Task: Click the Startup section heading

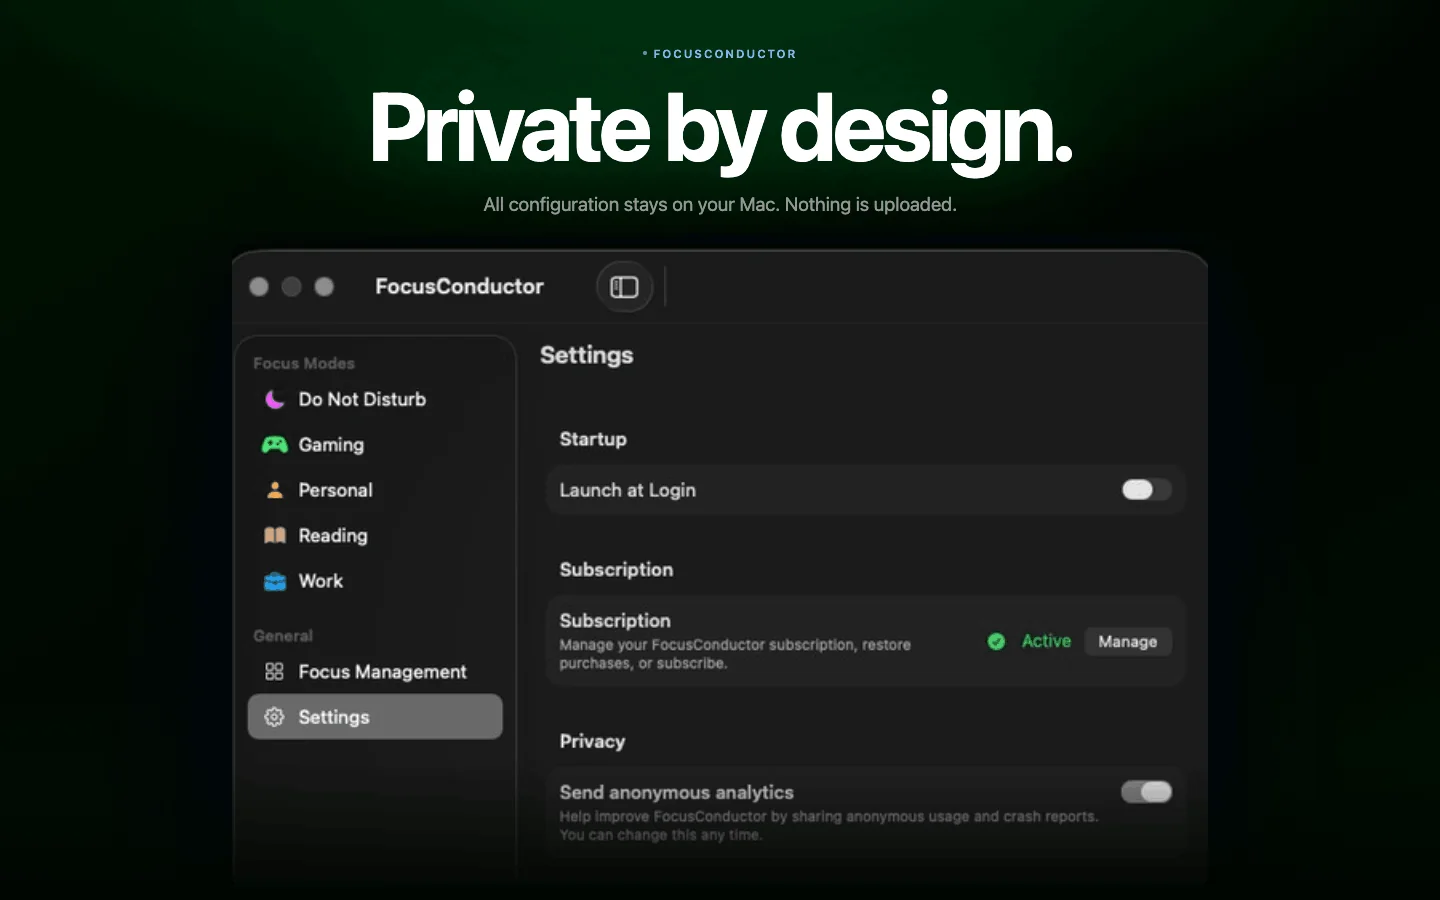Action: (593, 439)
